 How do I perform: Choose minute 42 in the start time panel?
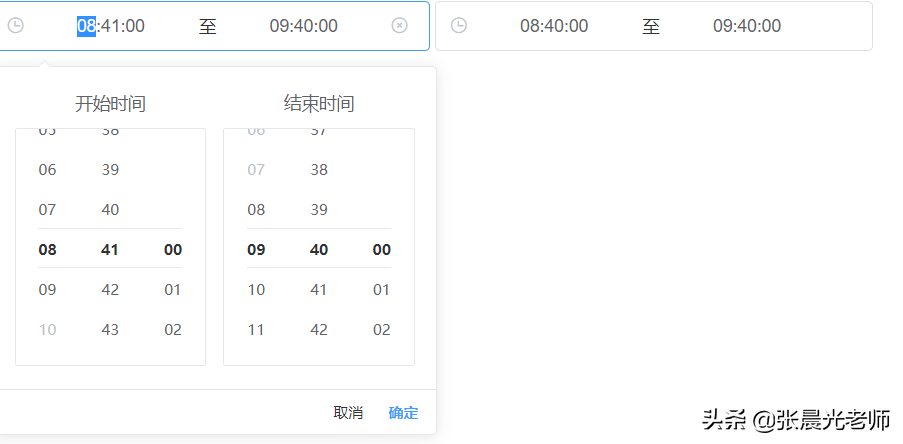110,290
